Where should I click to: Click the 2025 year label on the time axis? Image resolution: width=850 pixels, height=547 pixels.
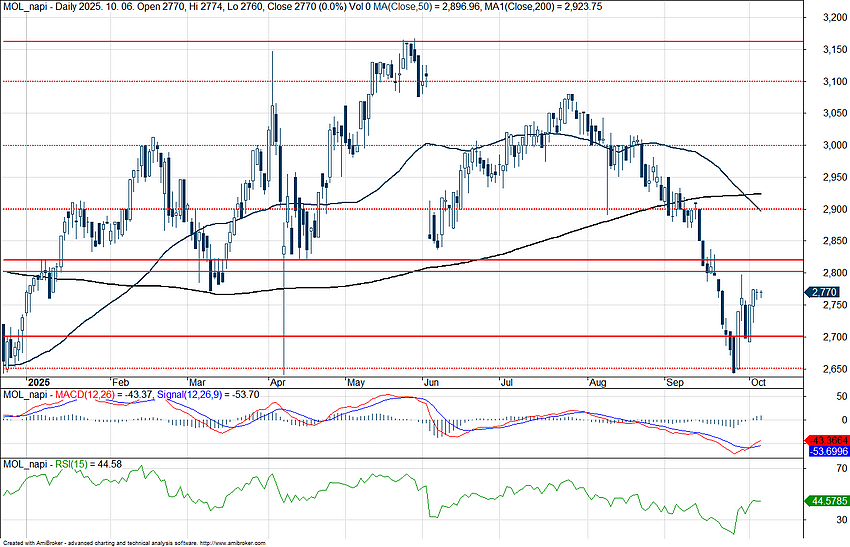point(39,382)
